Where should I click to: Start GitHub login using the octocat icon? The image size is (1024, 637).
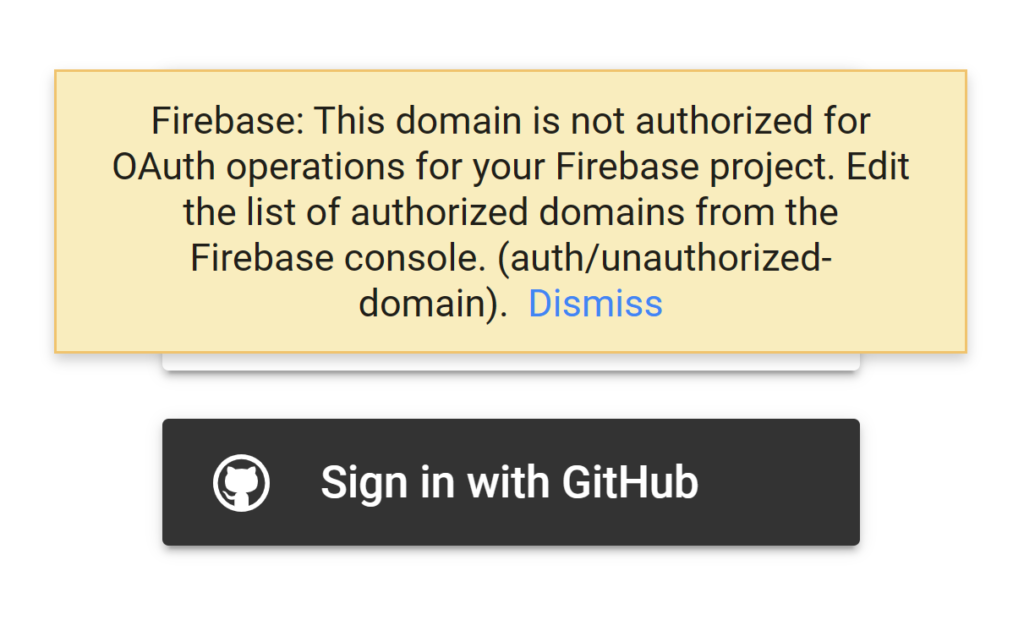(241, 483)
